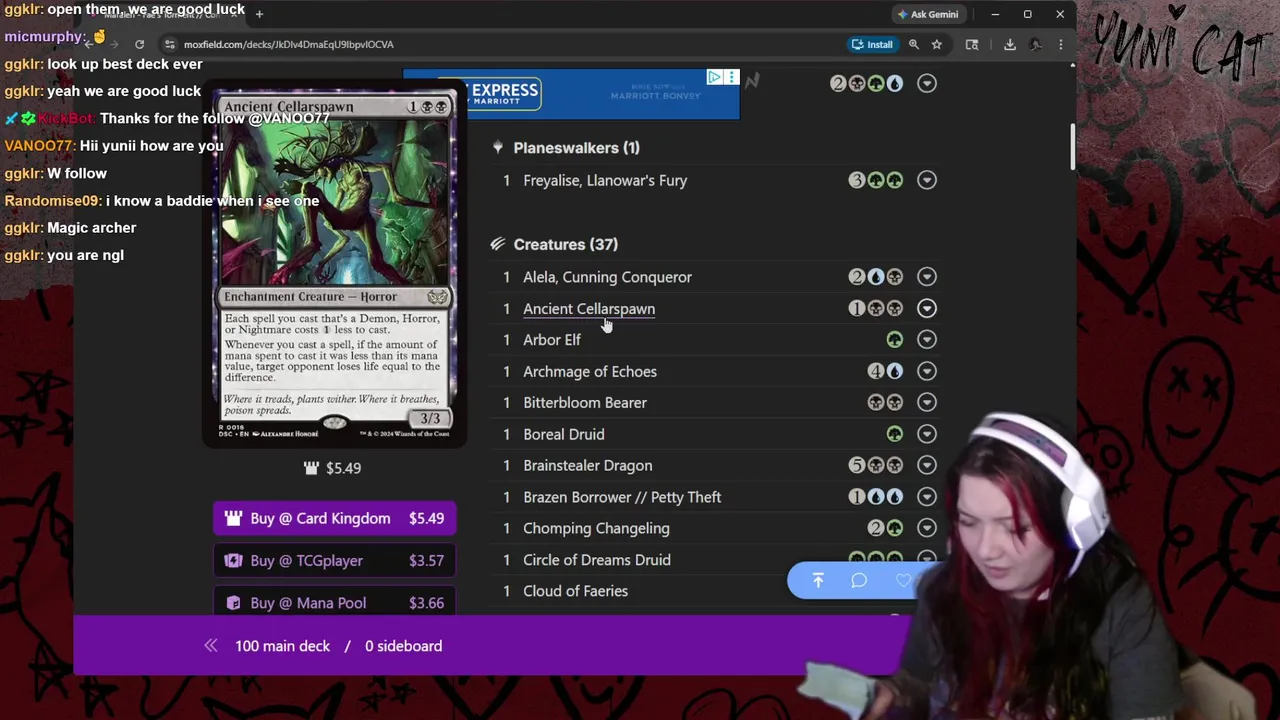Viewport: 1280px width, 720px height.
Task: Open options menu for Bitterbloom Bearer
Action: pyautogui.click(x=927, y=402)
